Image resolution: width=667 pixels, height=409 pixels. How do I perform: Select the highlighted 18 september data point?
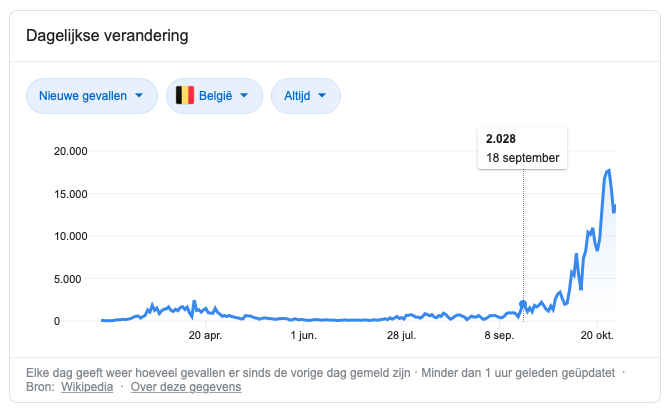523,304
